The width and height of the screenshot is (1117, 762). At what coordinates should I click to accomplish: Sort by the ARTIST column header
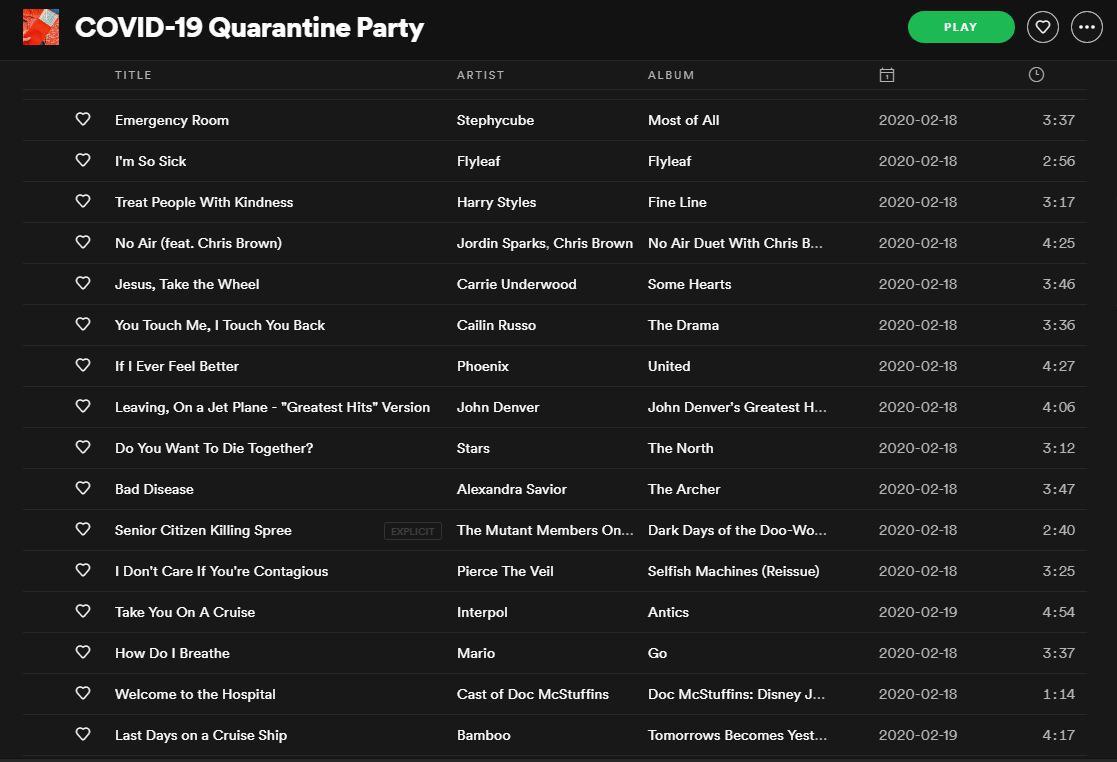[x=480, y=75]
